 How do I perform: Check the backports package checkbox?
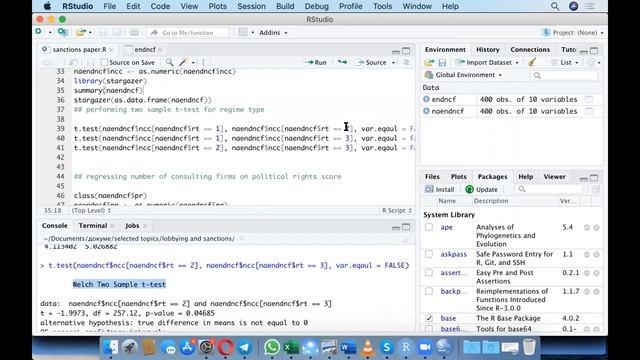pyautogui.click(x=429, y=291)
